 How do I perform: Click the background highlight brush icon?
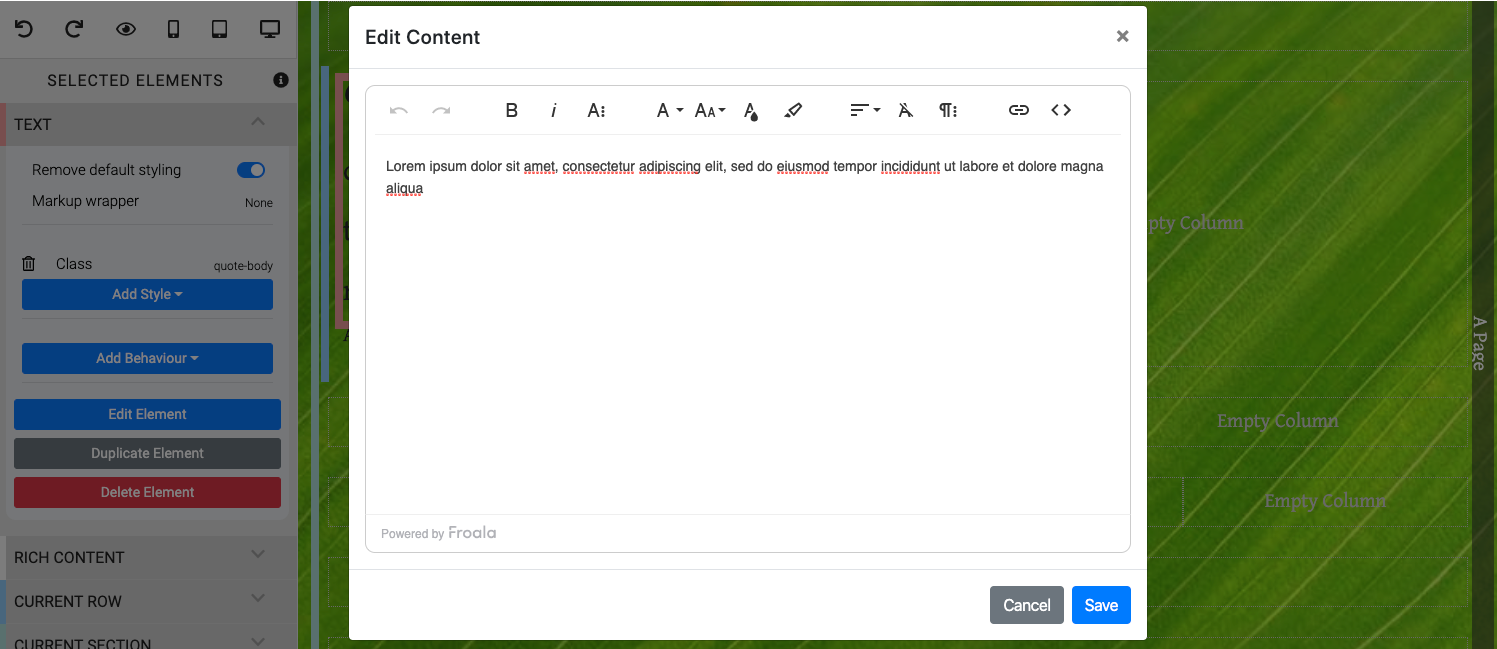pyautogui.click(x=793, y=110)
